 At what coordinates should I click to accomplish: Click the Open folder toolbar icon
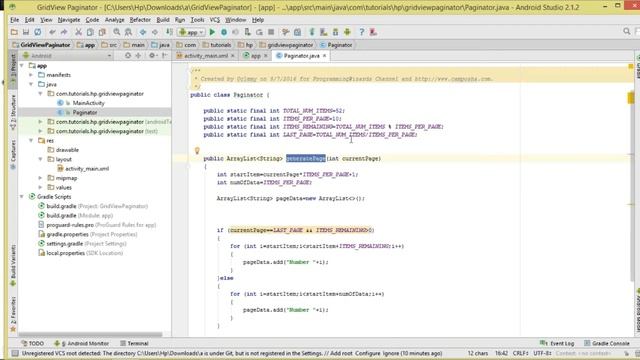(14, 32)
